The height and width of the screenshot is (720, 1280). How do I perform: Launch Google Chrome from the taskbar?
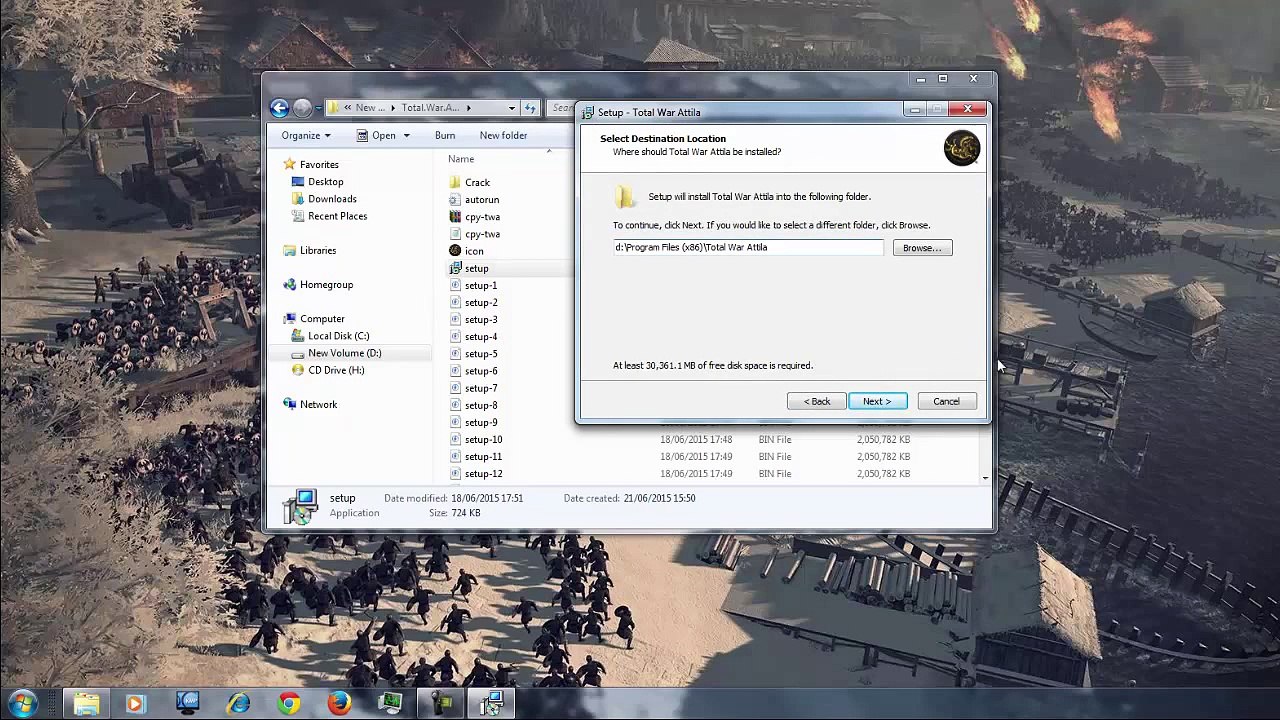click(x=289, y=703)
